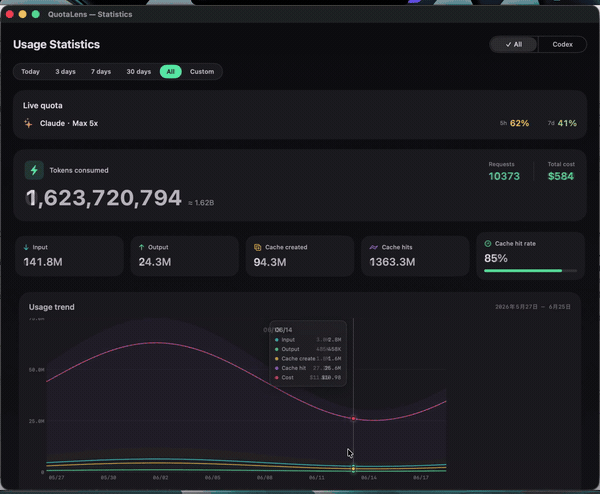The width and height of the screenshot is (600, 494).
Task: Click the Total cost $584 value
Action: pos(561,176)
